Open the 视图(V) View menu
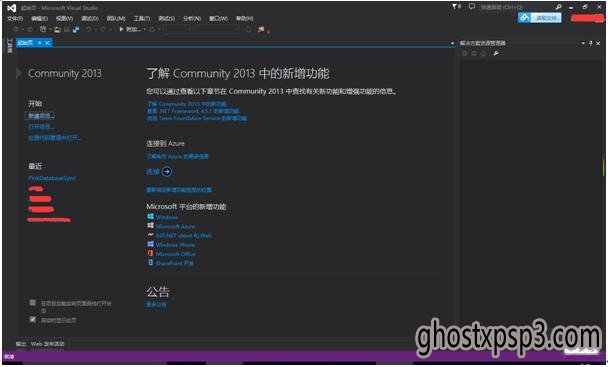 (x=64, y=19)
